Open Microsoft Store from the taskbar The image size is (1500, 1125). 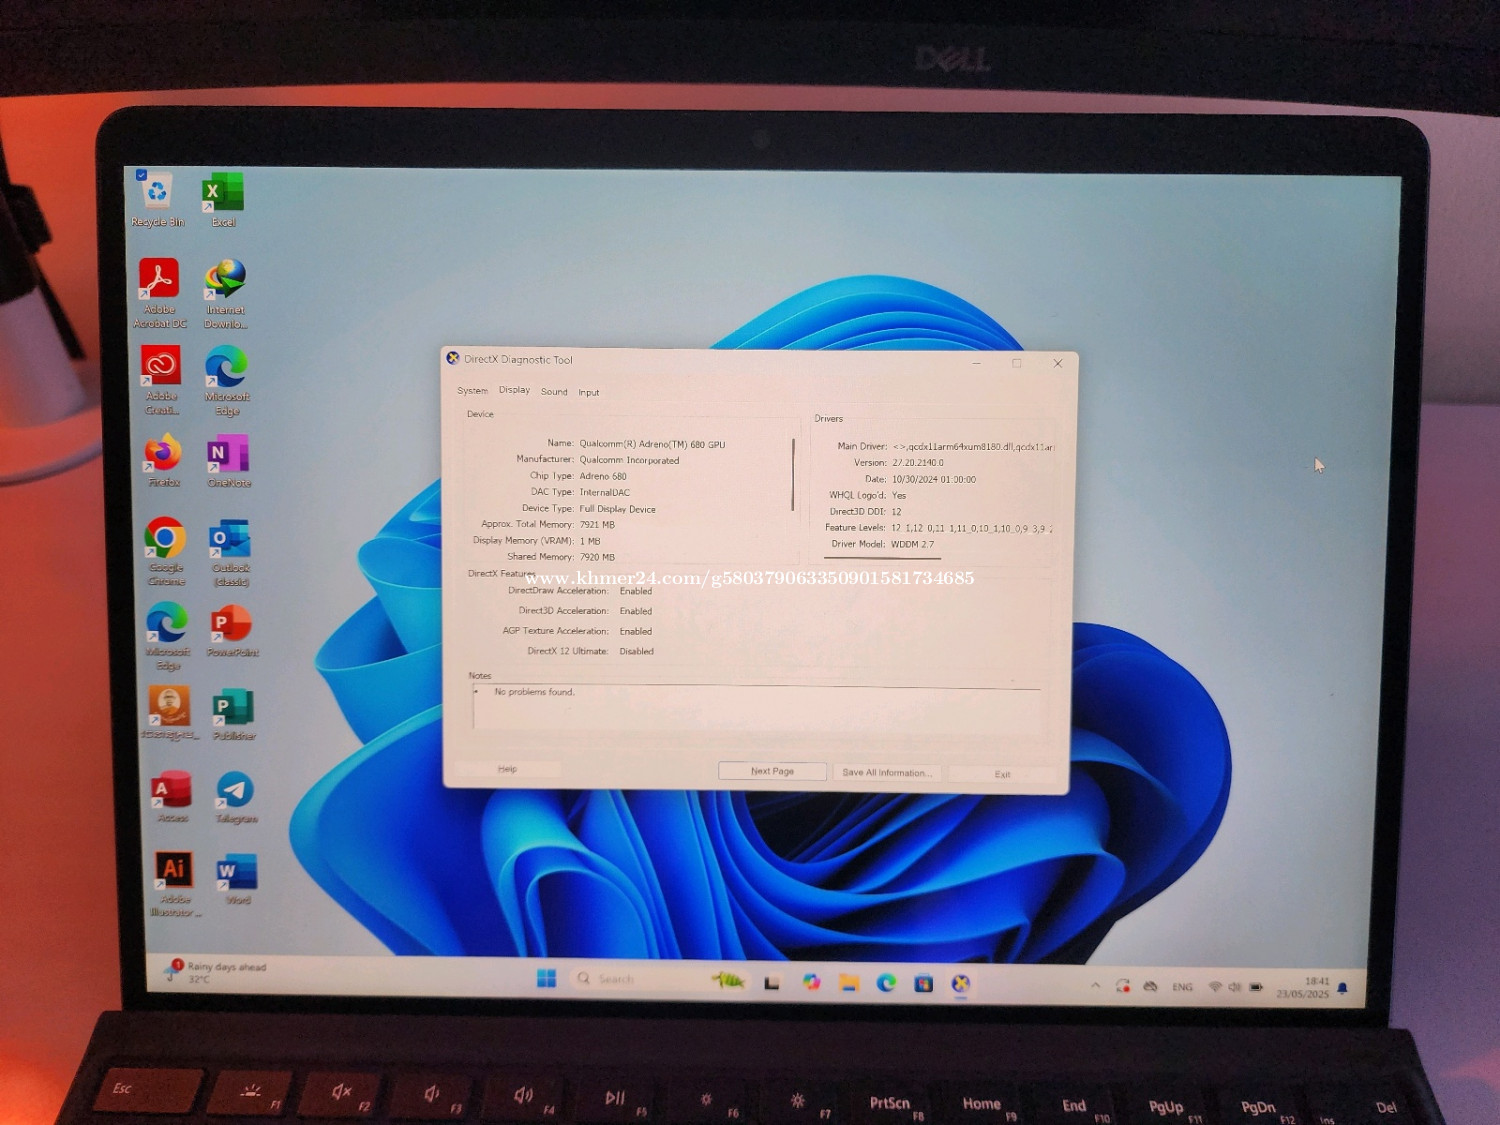[923, 984]
